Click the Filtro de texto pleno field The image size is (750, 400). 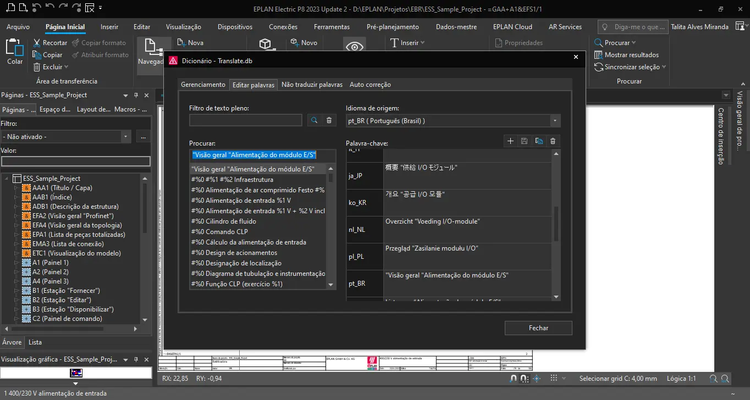coord(246,120)
